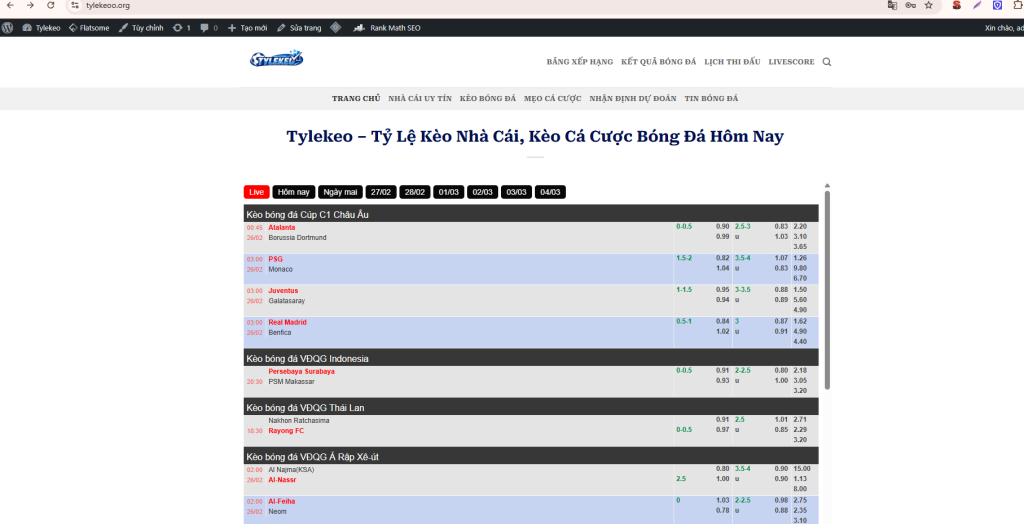Click the scrollbar up arrow of odds table

[827, 186]
